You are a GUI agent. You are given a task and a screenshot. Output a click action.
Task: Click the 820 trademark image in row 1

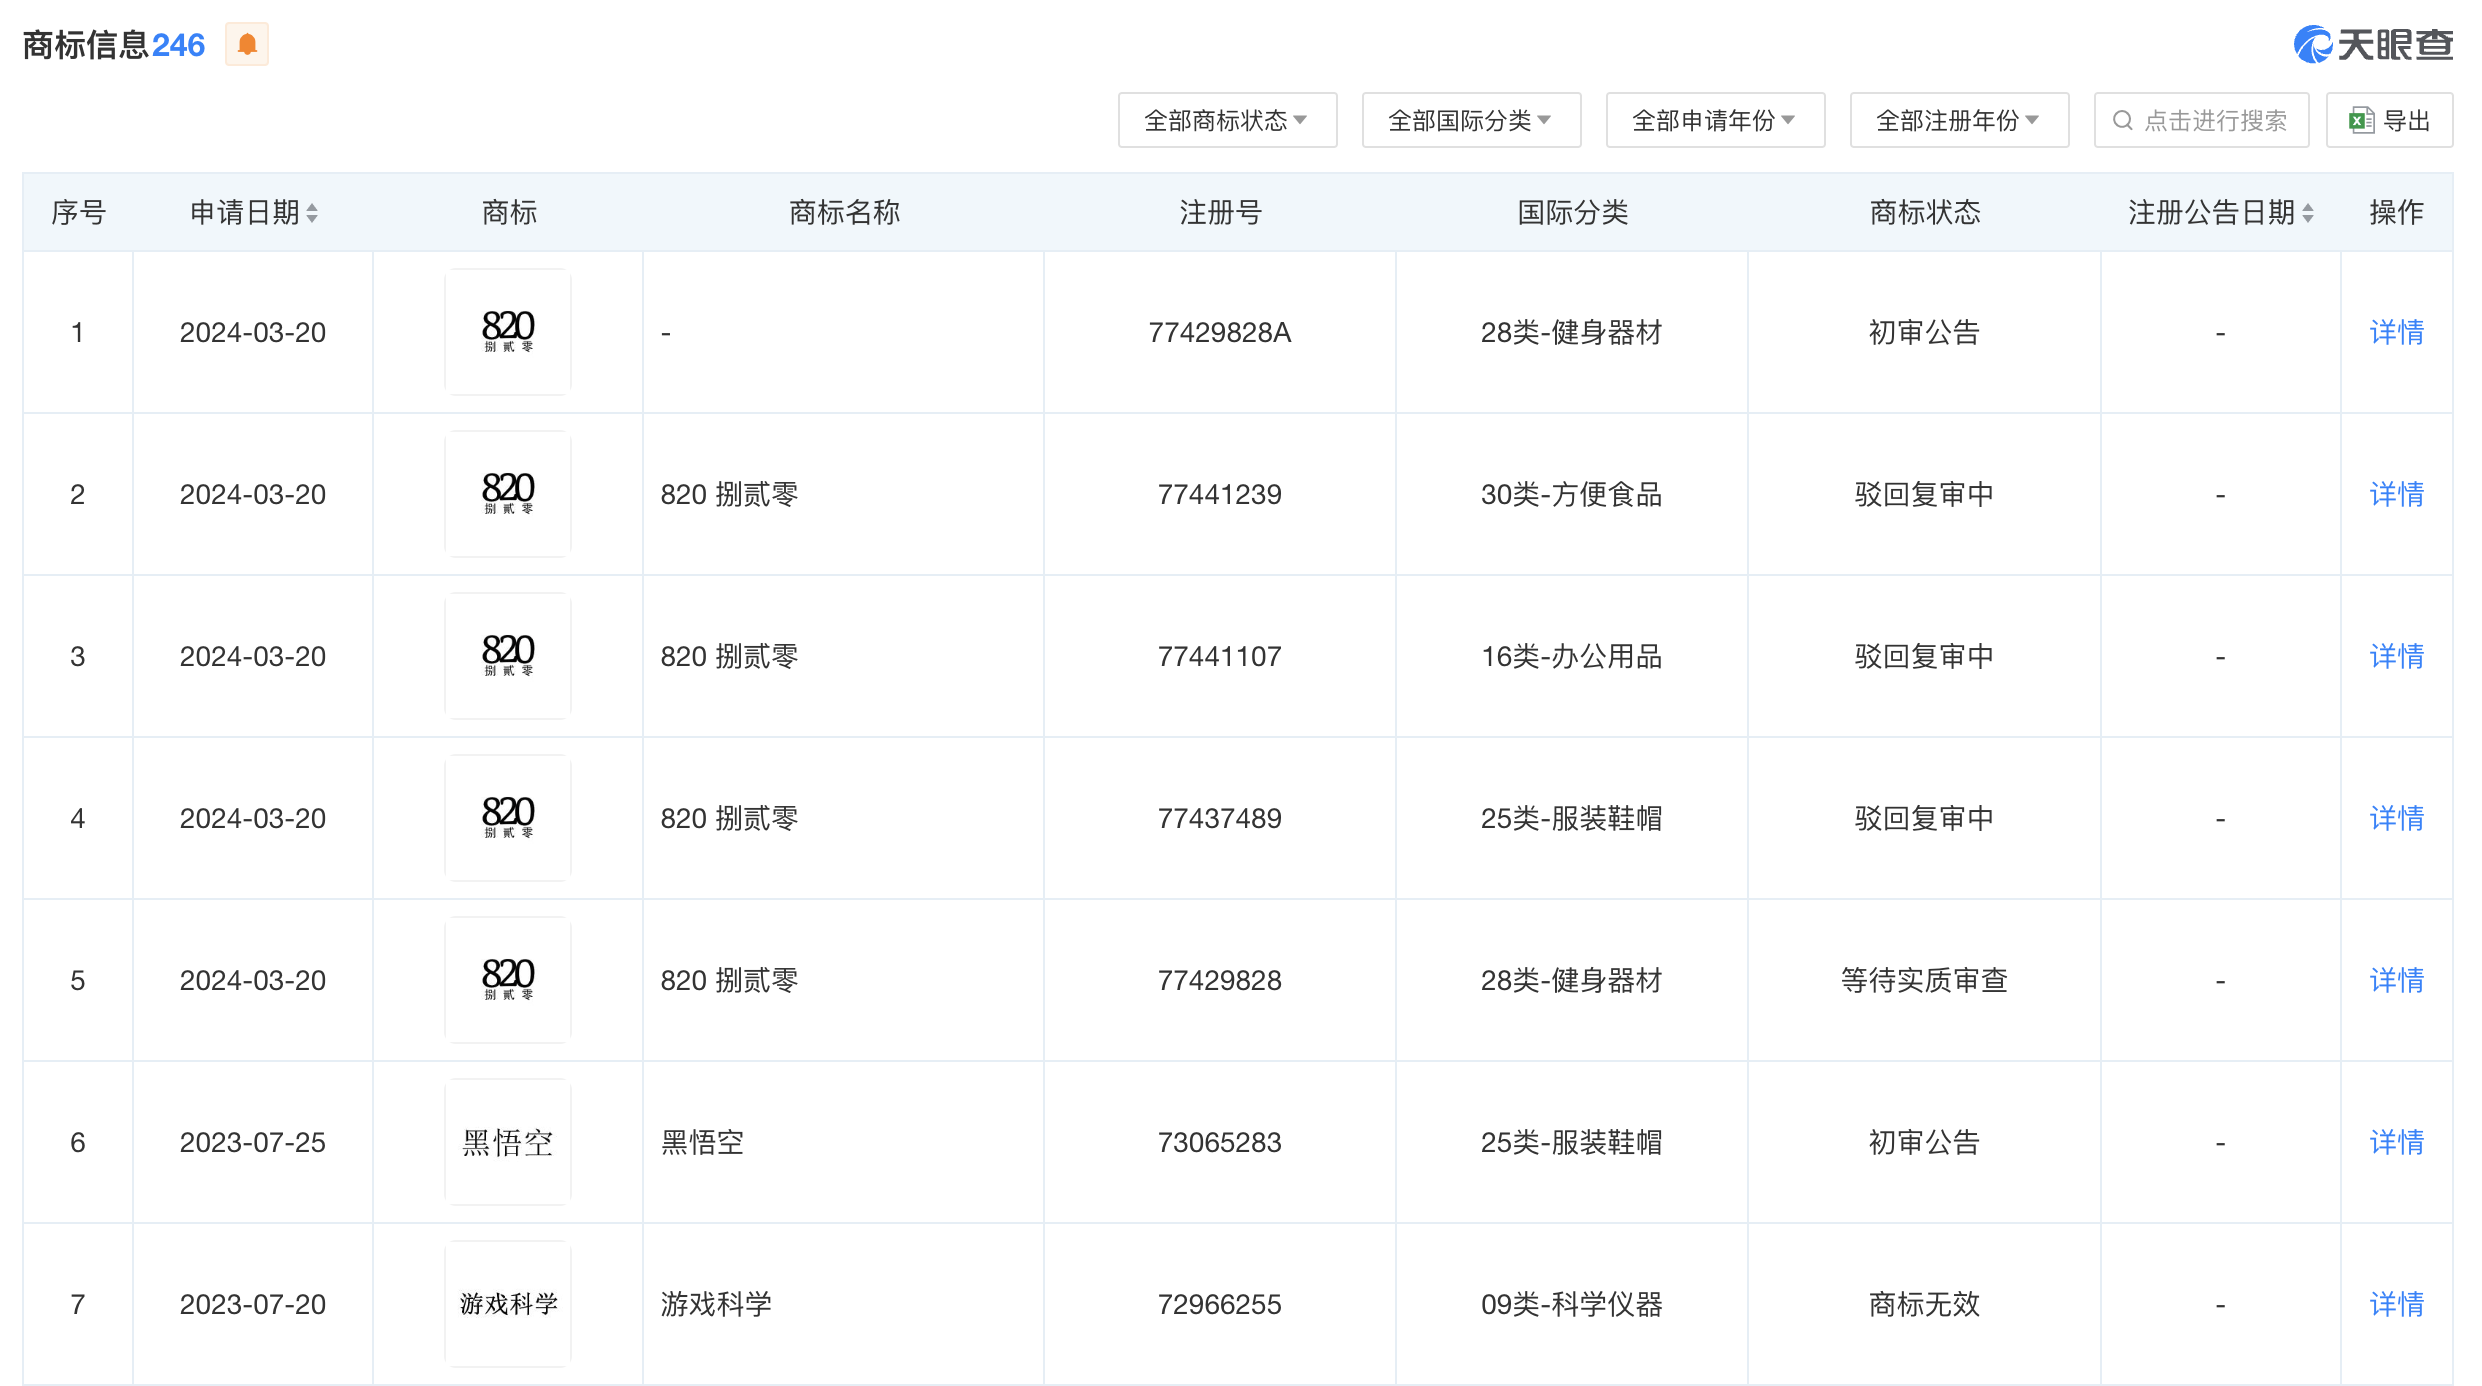tap(508, 332)
